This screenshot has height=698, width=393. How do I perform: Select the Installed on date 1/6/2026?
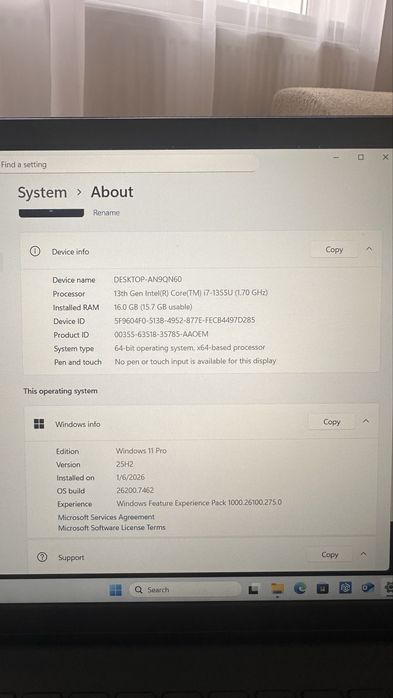[130, 477]
